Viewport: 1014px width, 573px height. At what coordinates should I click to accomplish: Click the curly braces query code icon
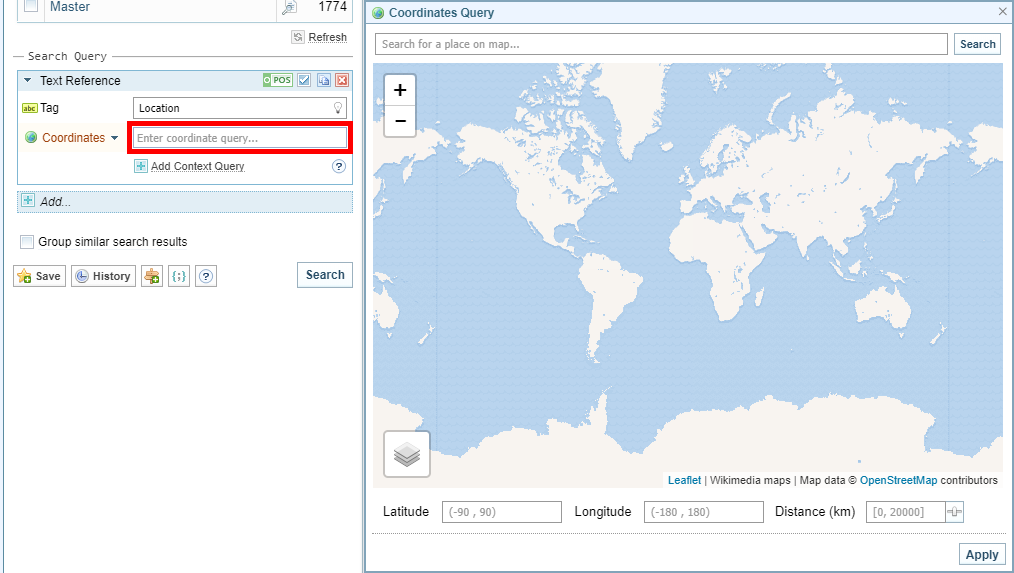179,276
